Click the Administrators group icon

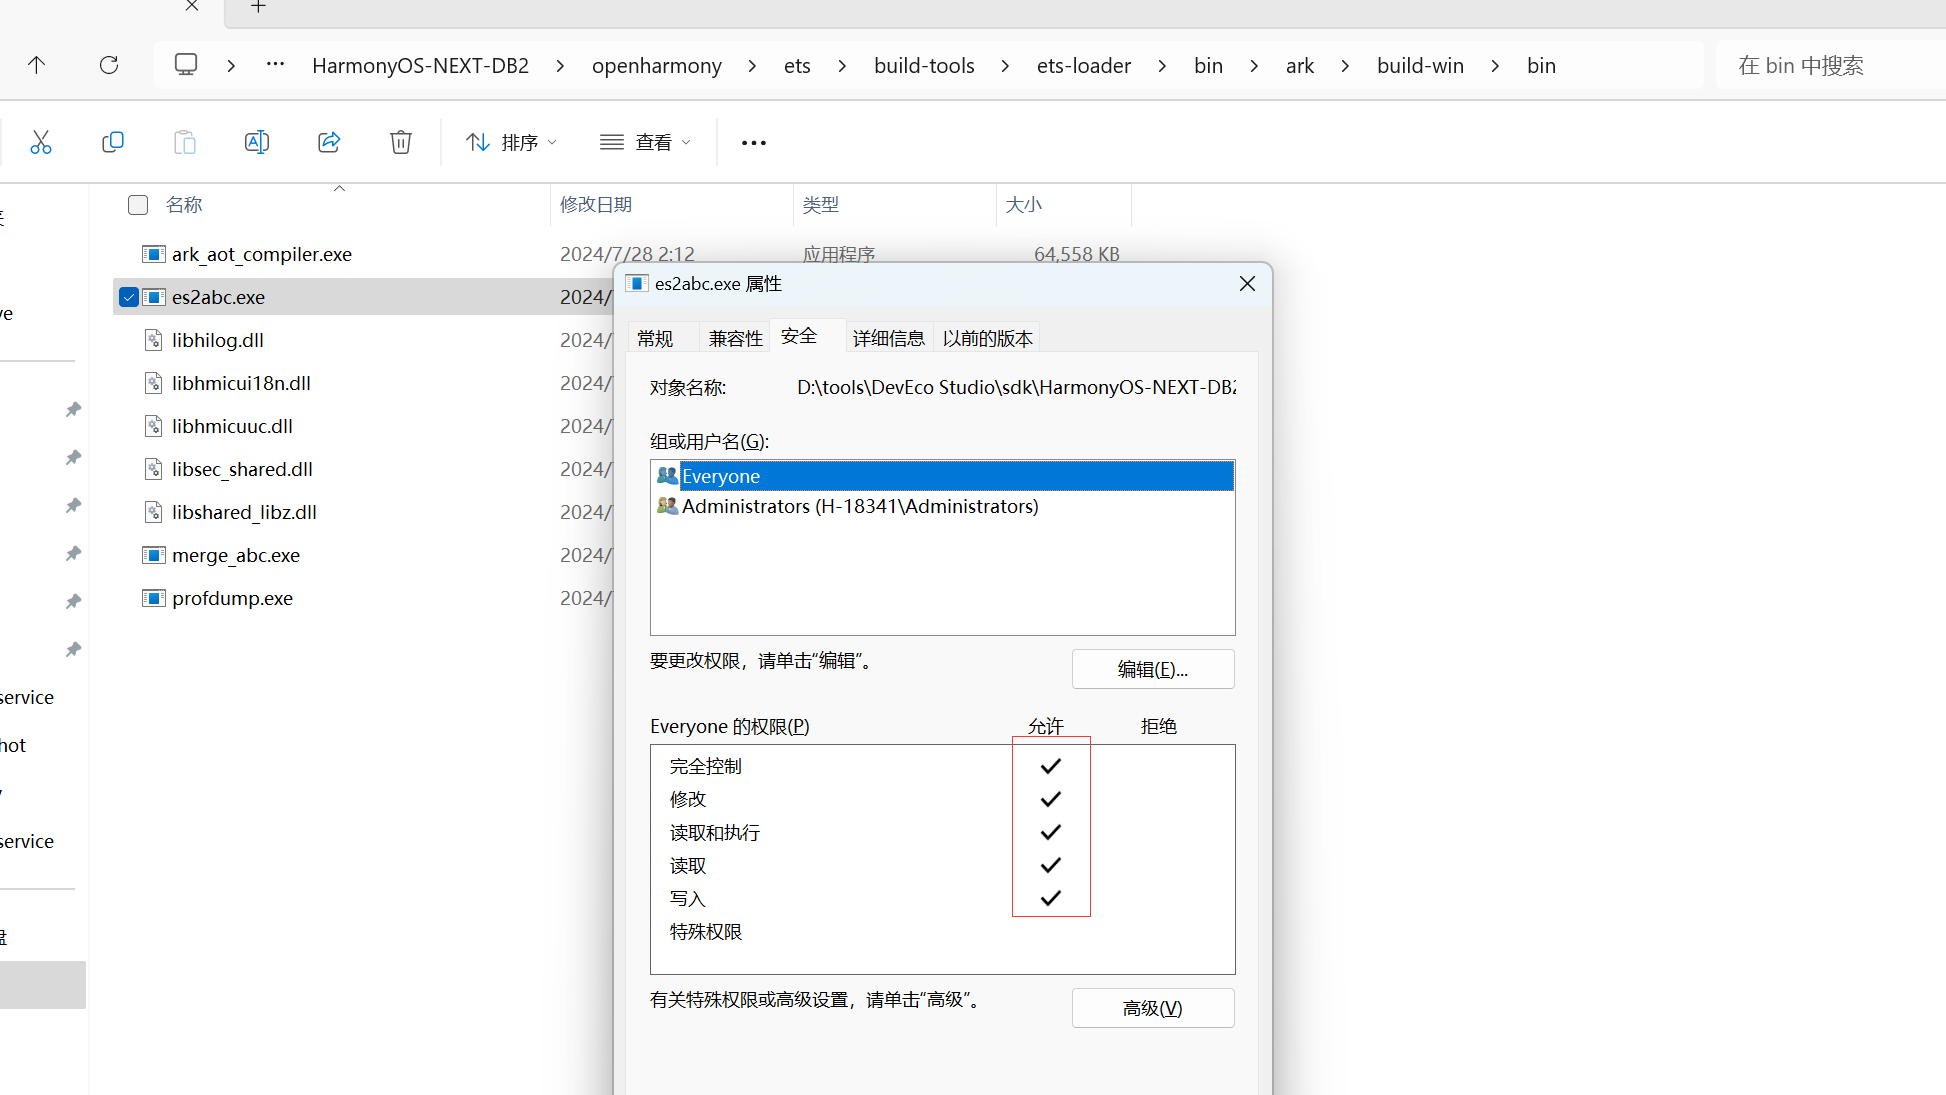coord(667,506)
